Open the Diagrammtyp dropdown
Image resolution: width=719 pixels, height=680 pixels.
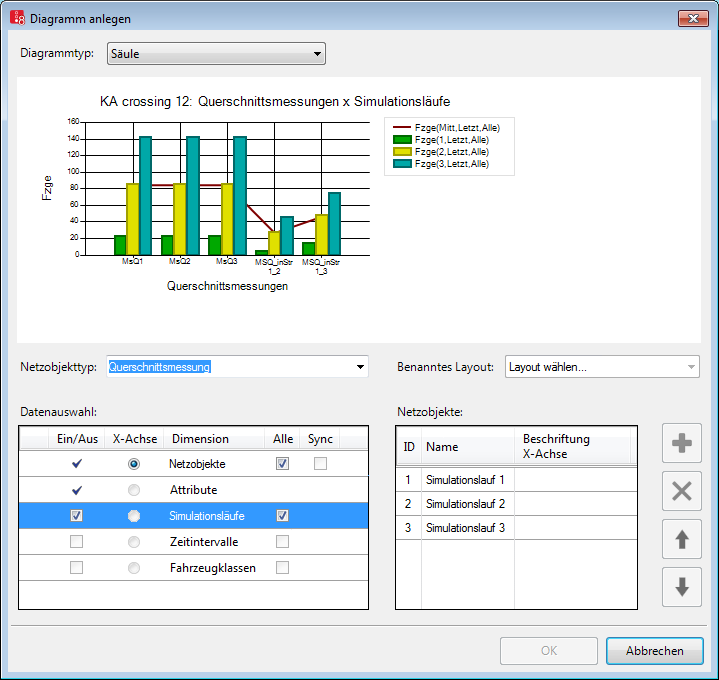216,54
